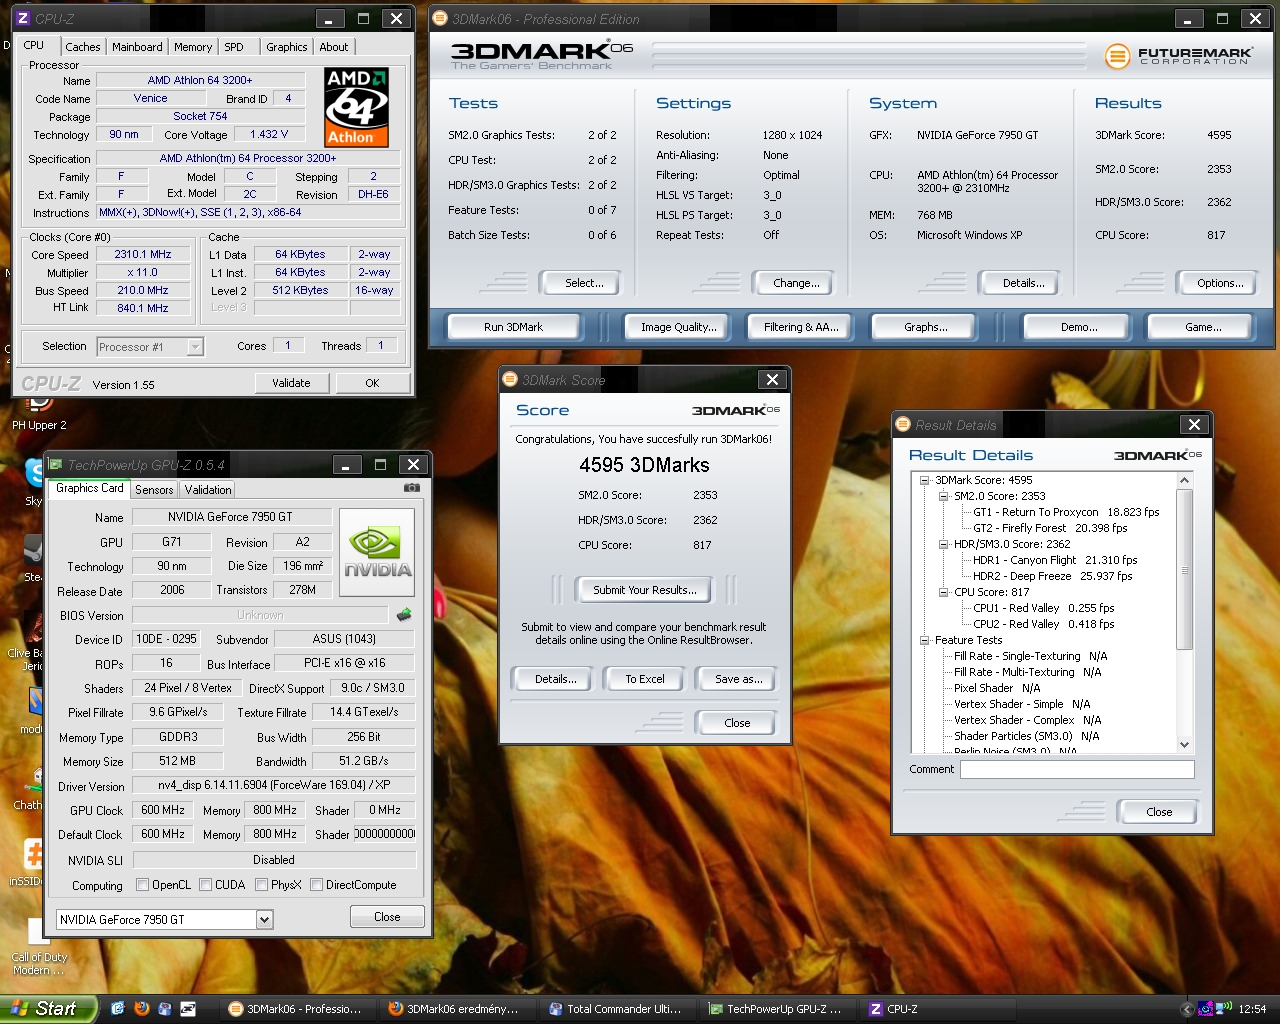The image size is (1280, 1024).
Task: Switch to Total Commander taskbar button
Action: (616, 1009)
